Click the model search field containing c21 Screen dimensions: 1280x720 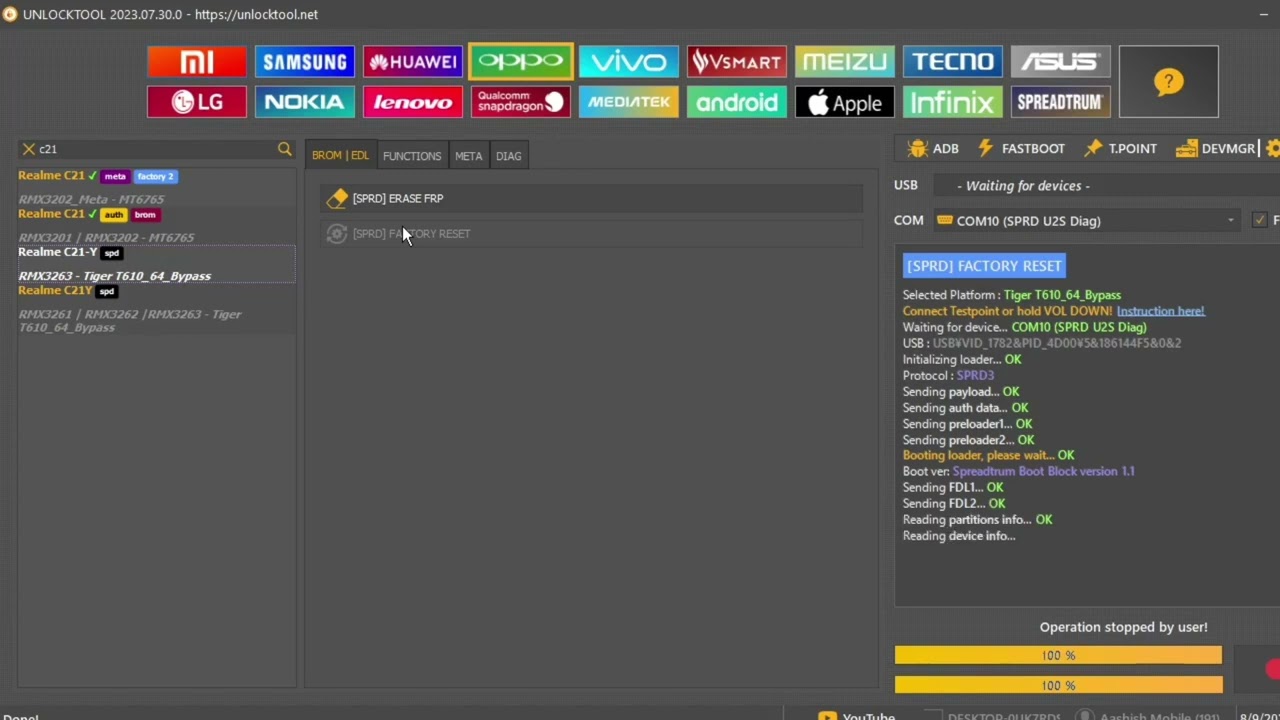157,149
